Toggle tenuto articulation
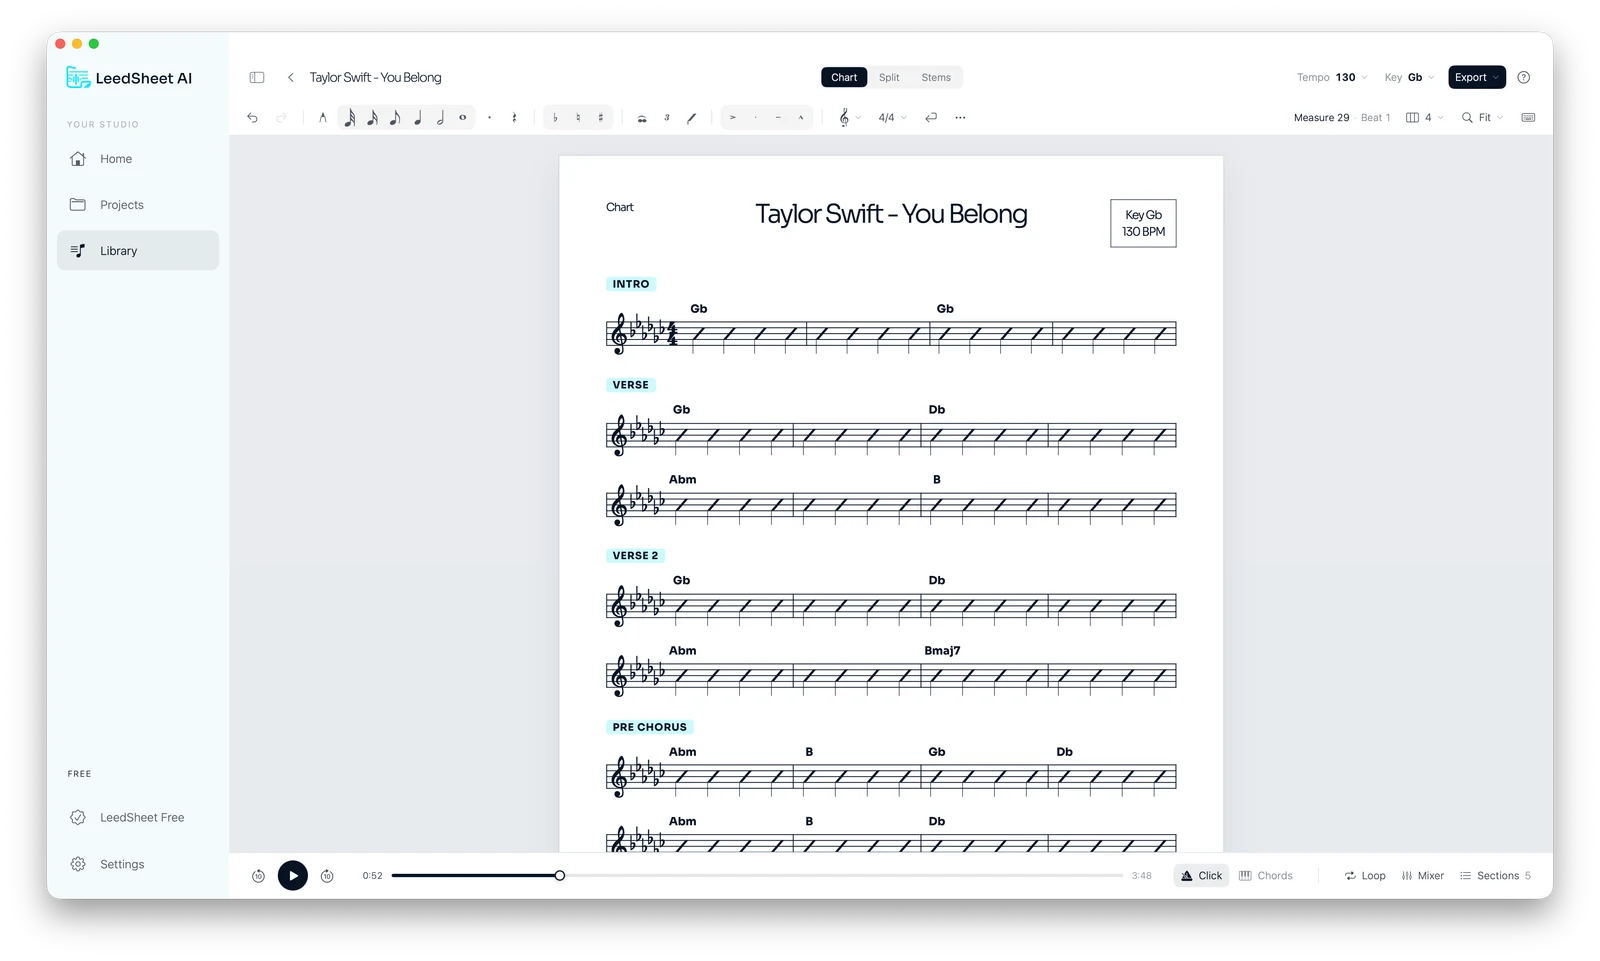 (778, 118)
